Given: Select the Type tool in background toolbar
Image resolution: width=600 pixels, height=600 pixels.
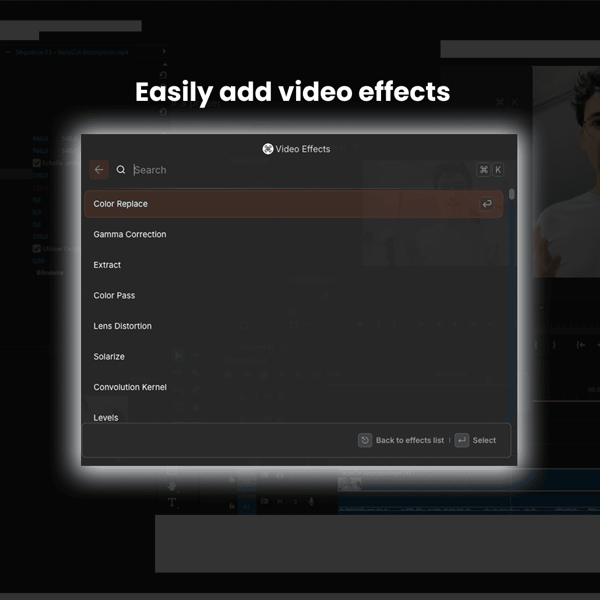Looking at the screenshot, I should point(172,502).
